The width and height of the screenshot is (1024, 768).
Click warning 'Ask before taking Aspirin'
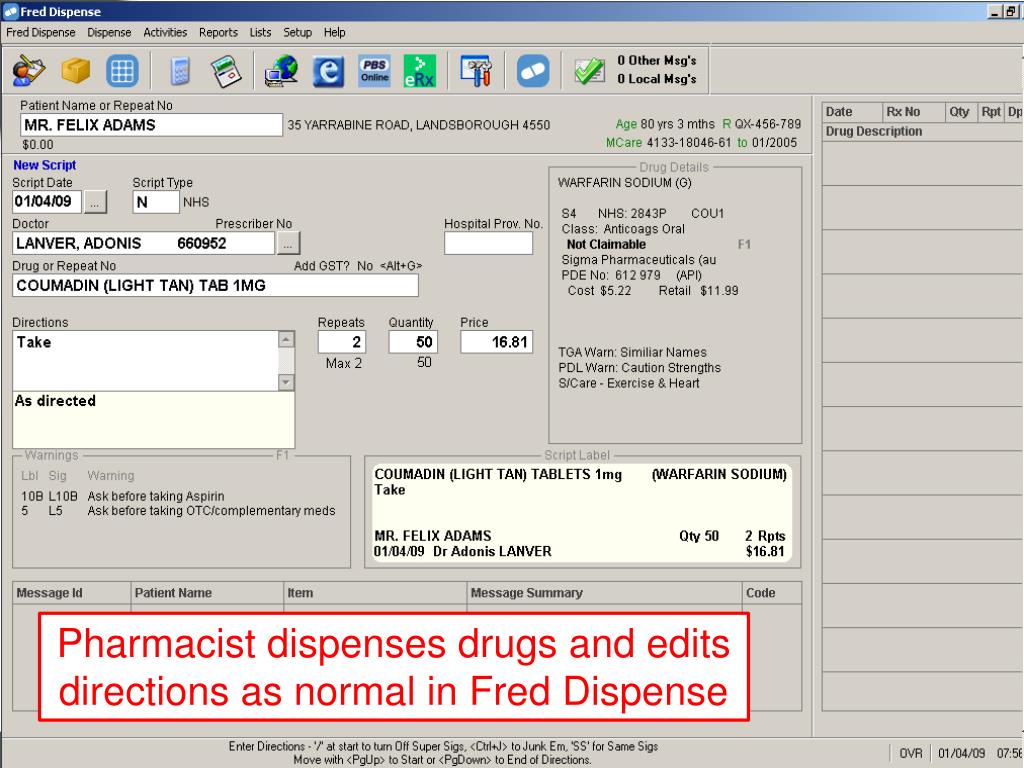point(156,496)
